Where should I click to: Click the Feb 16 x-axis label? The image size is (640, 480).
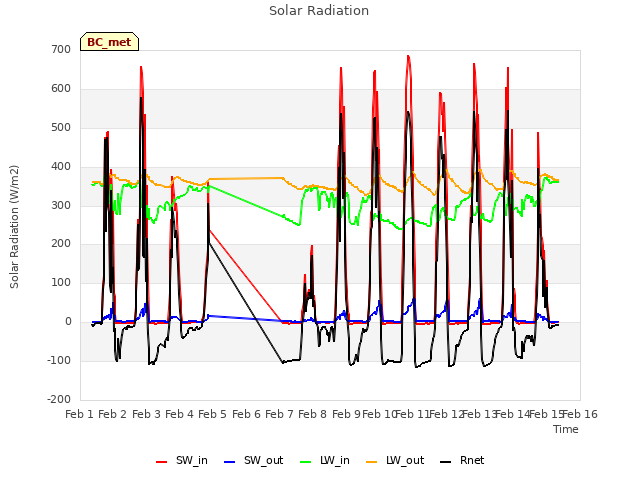[580, 414]
